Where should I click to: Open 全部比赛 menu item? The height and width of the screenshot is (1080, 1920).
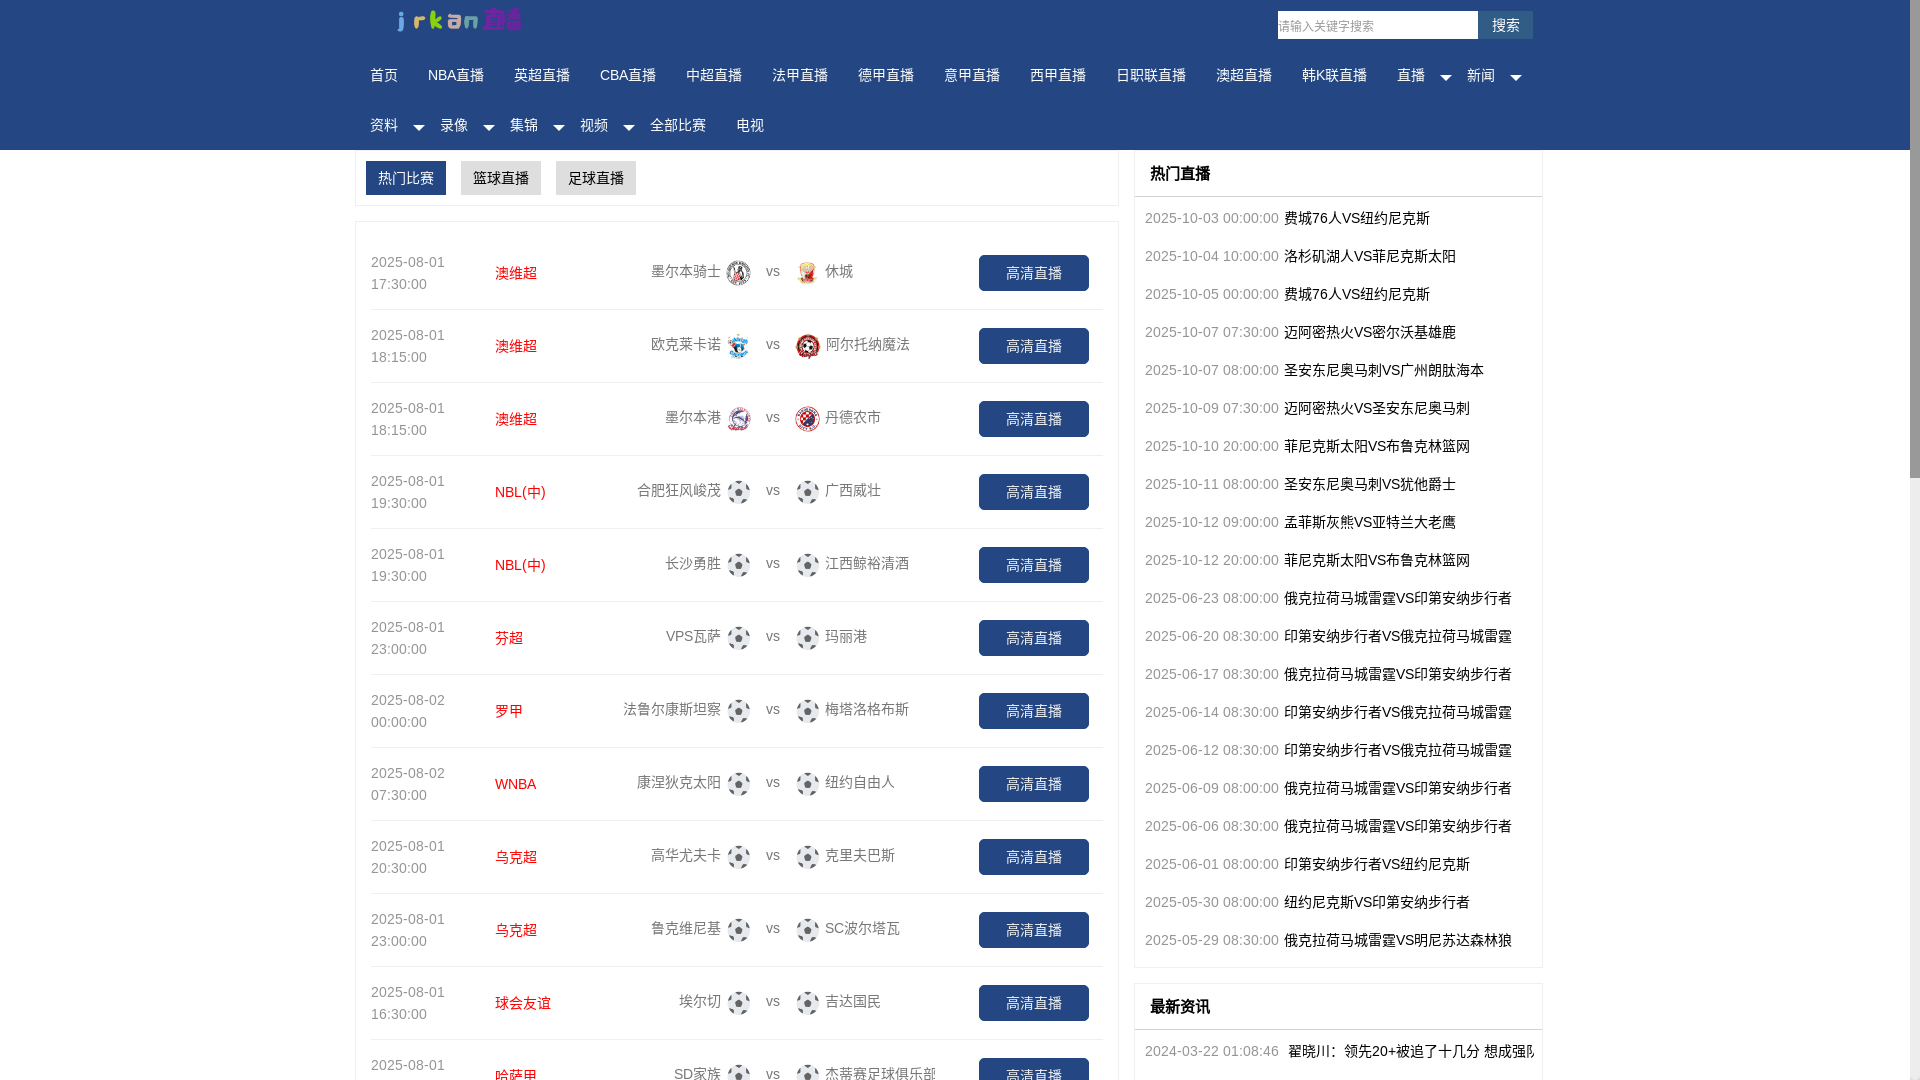[678, 126]
